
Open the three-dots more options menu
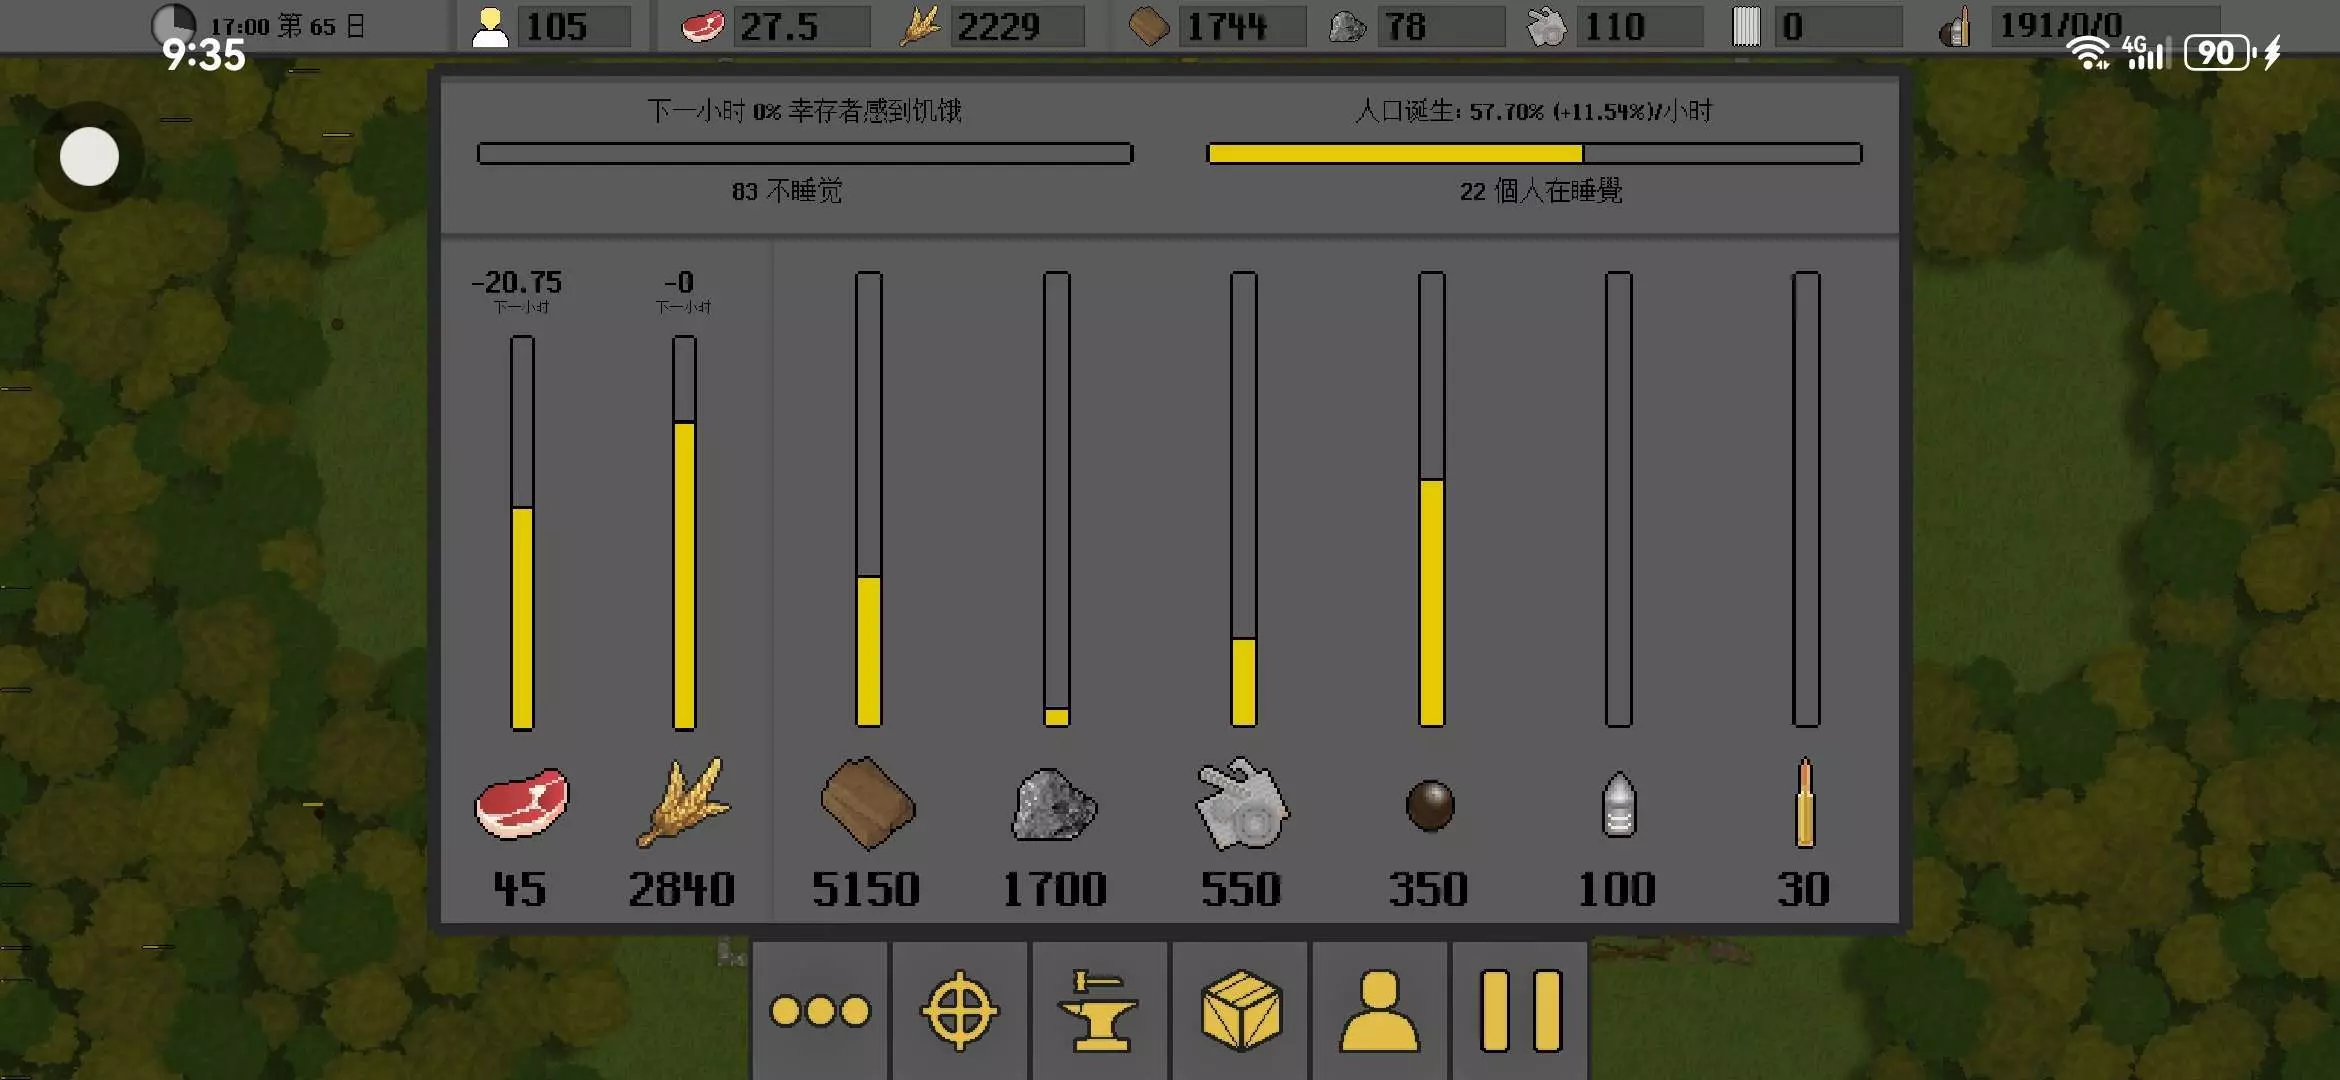pos(820,1011)
